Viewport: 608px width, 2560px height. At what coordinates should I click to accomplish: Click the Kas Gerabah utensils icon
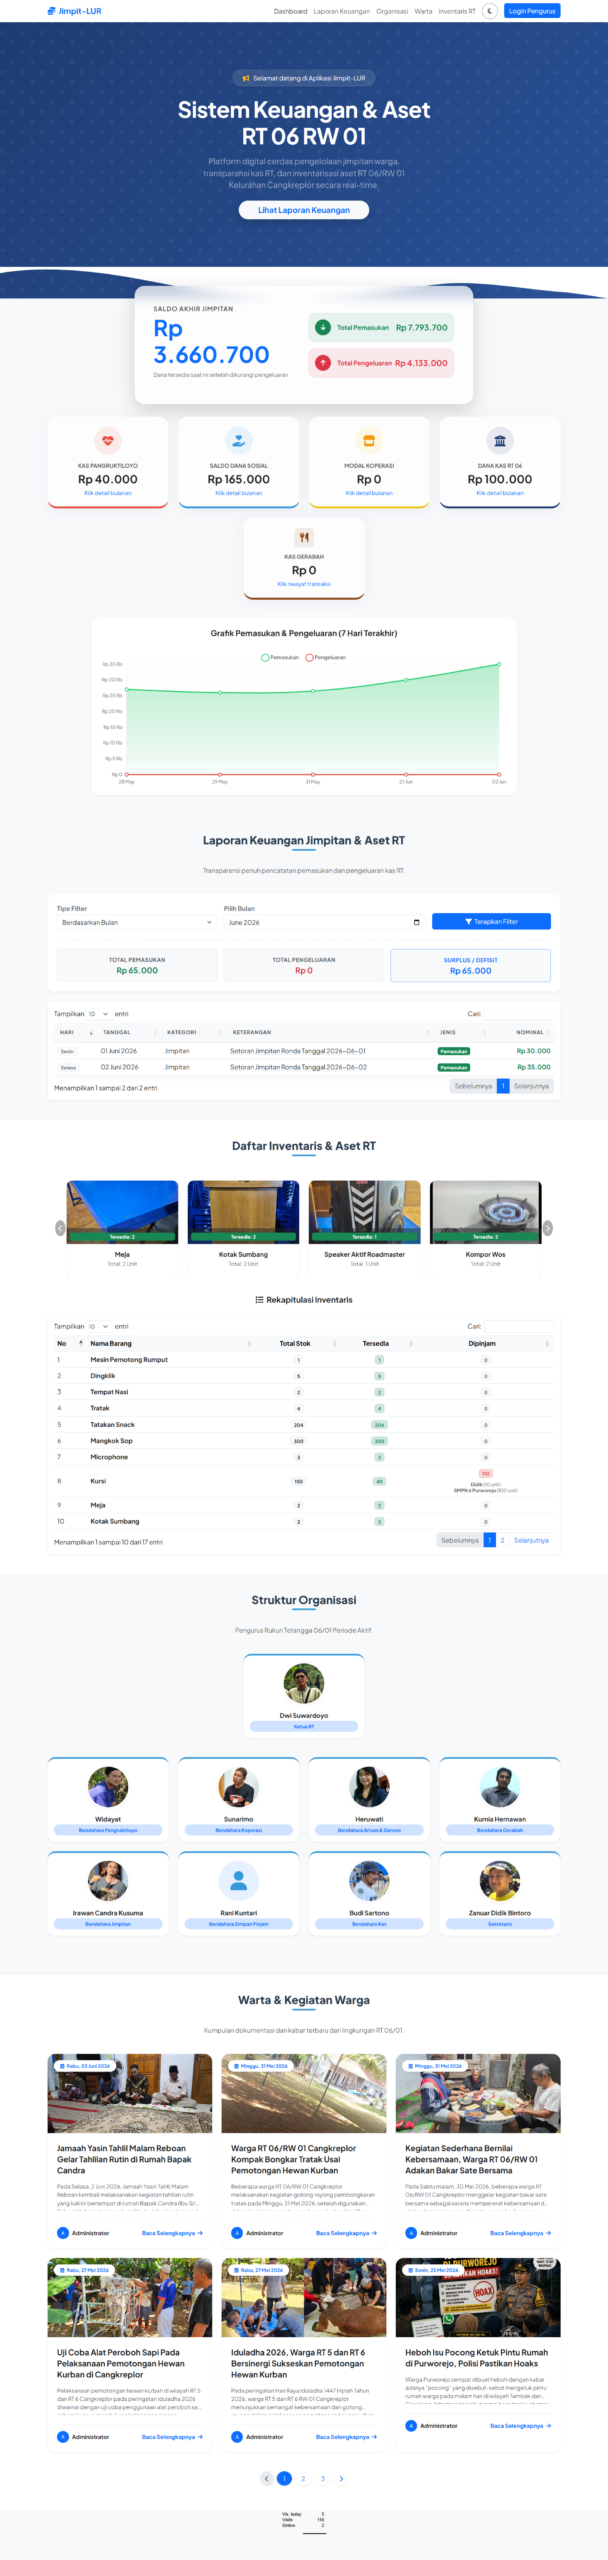click(x=304, y=537)
